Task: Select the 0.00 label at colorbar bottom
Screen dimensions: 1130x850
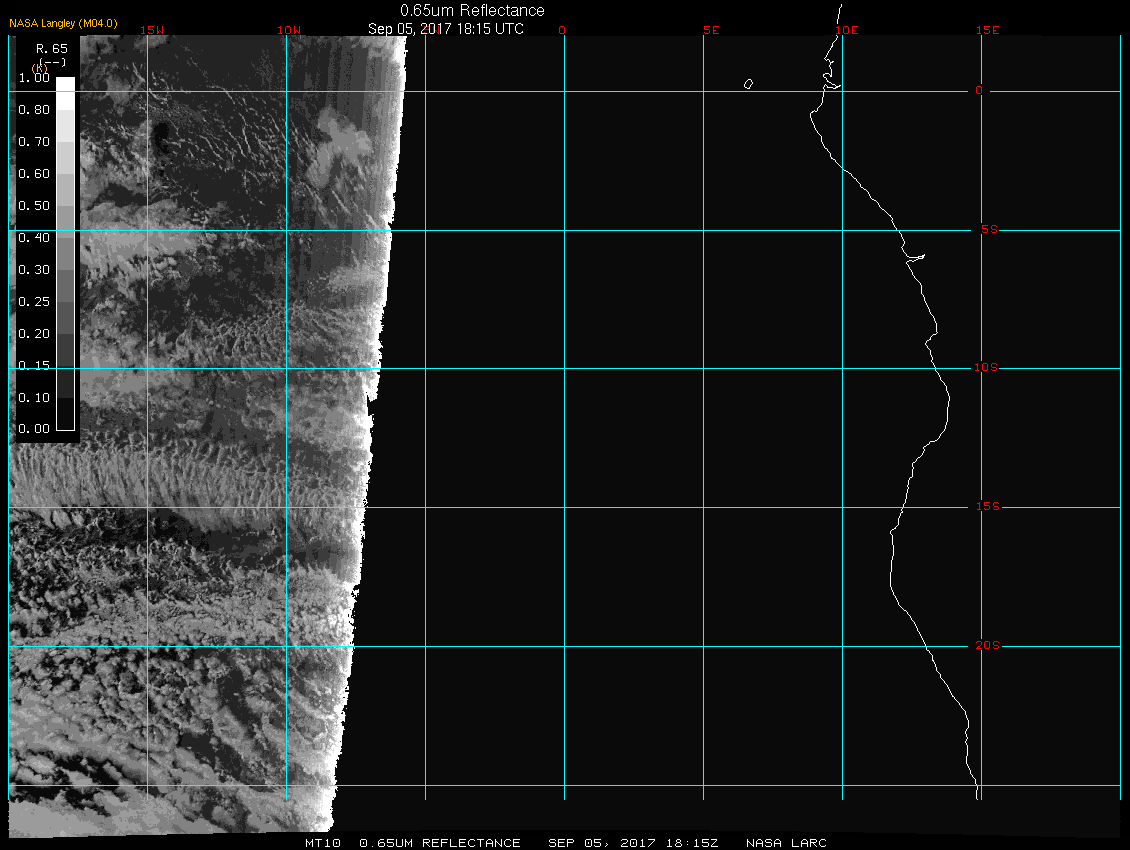Action: [x=34, y=429]
